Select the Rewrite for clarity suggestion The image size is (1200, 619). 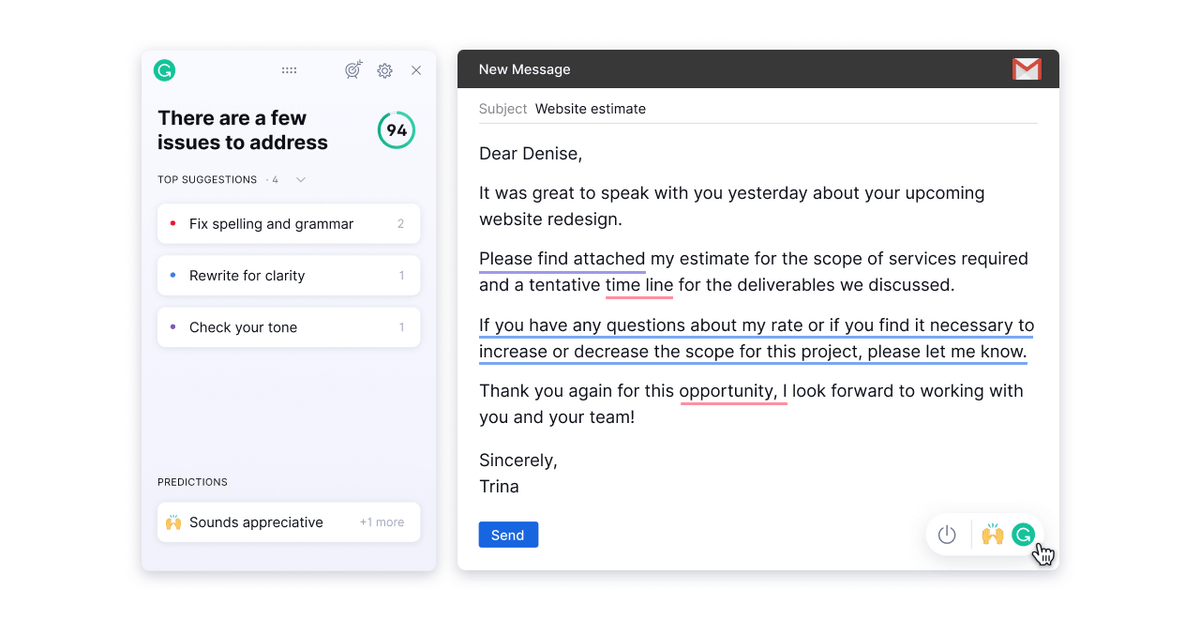[x=288, y=275]
